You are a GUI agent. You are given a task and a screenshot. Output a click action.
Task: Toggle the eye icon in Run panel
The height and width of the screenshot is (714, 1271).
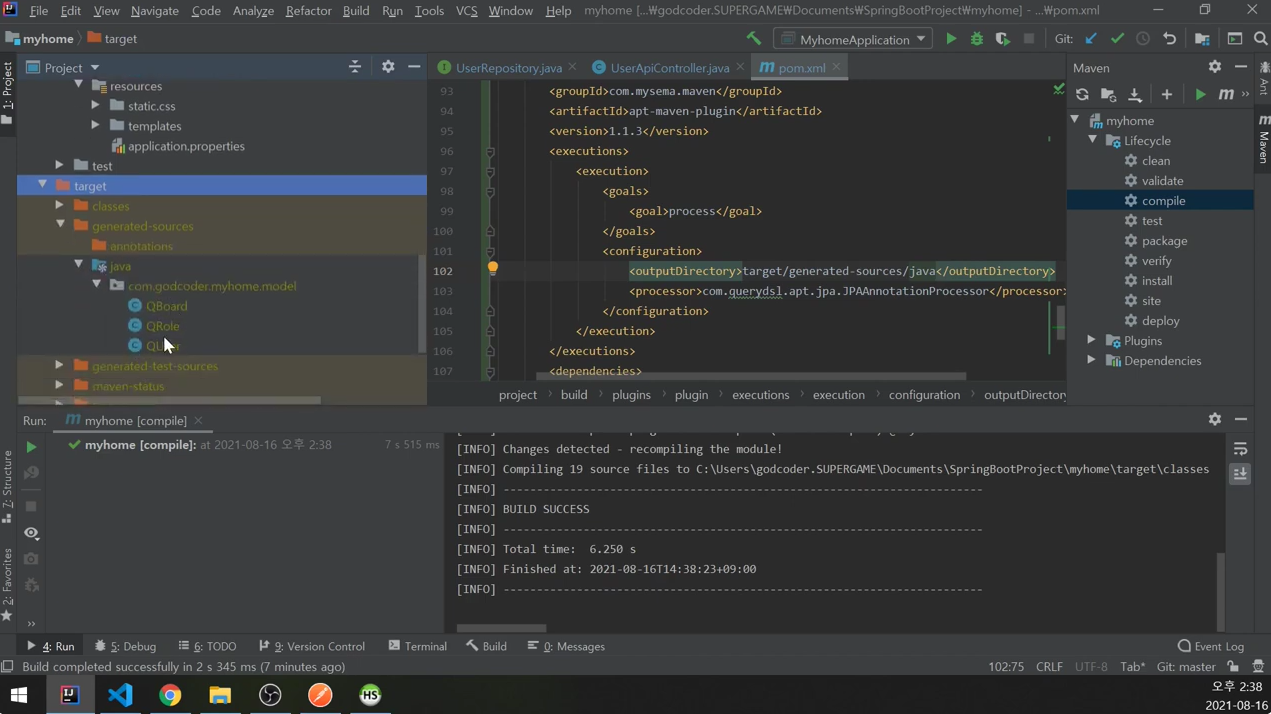(x=31, y=533)
